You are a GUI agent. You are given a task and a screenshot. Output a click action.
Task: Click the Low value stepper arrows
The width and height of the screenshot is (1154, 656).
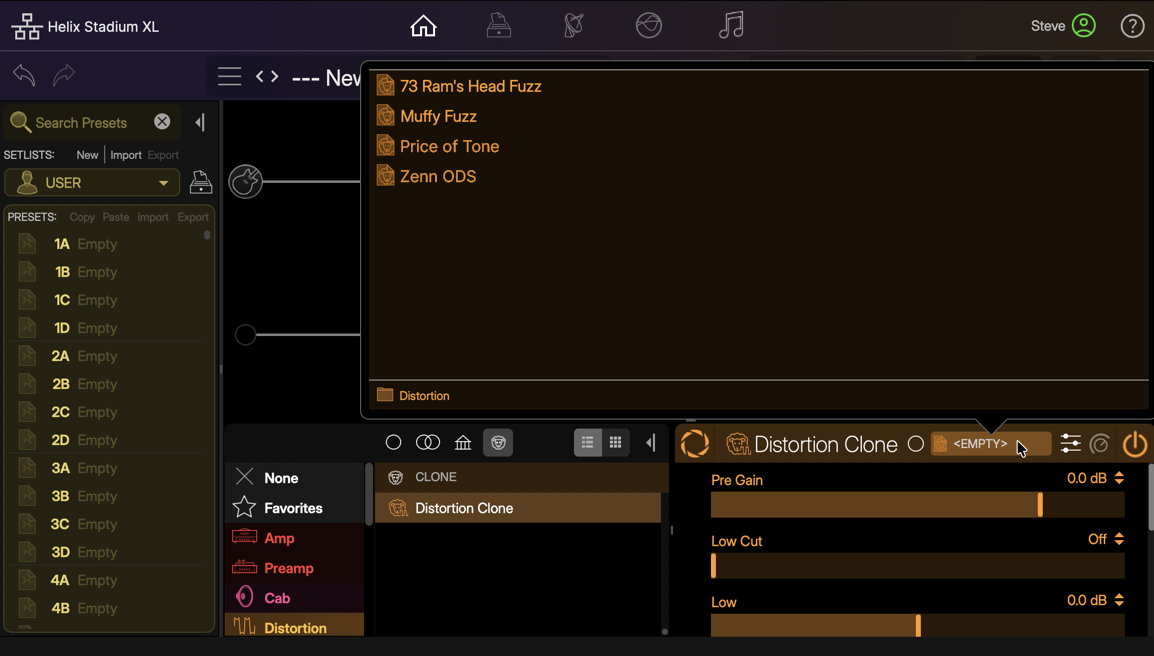[x=1119, y=600]
